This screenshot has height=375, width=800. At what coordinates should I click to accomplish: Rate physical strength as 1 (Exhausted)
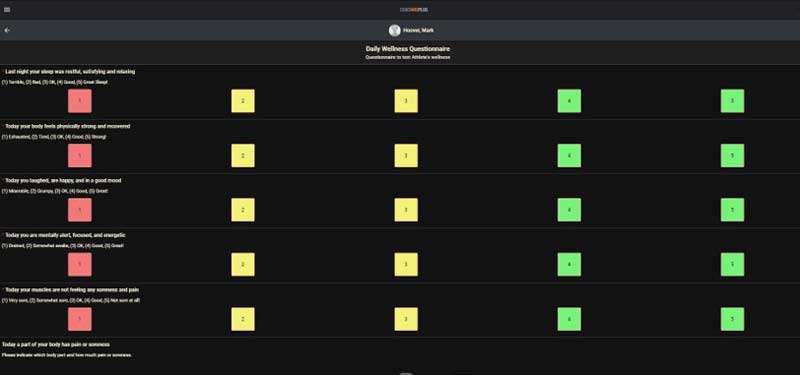[80, 156]
